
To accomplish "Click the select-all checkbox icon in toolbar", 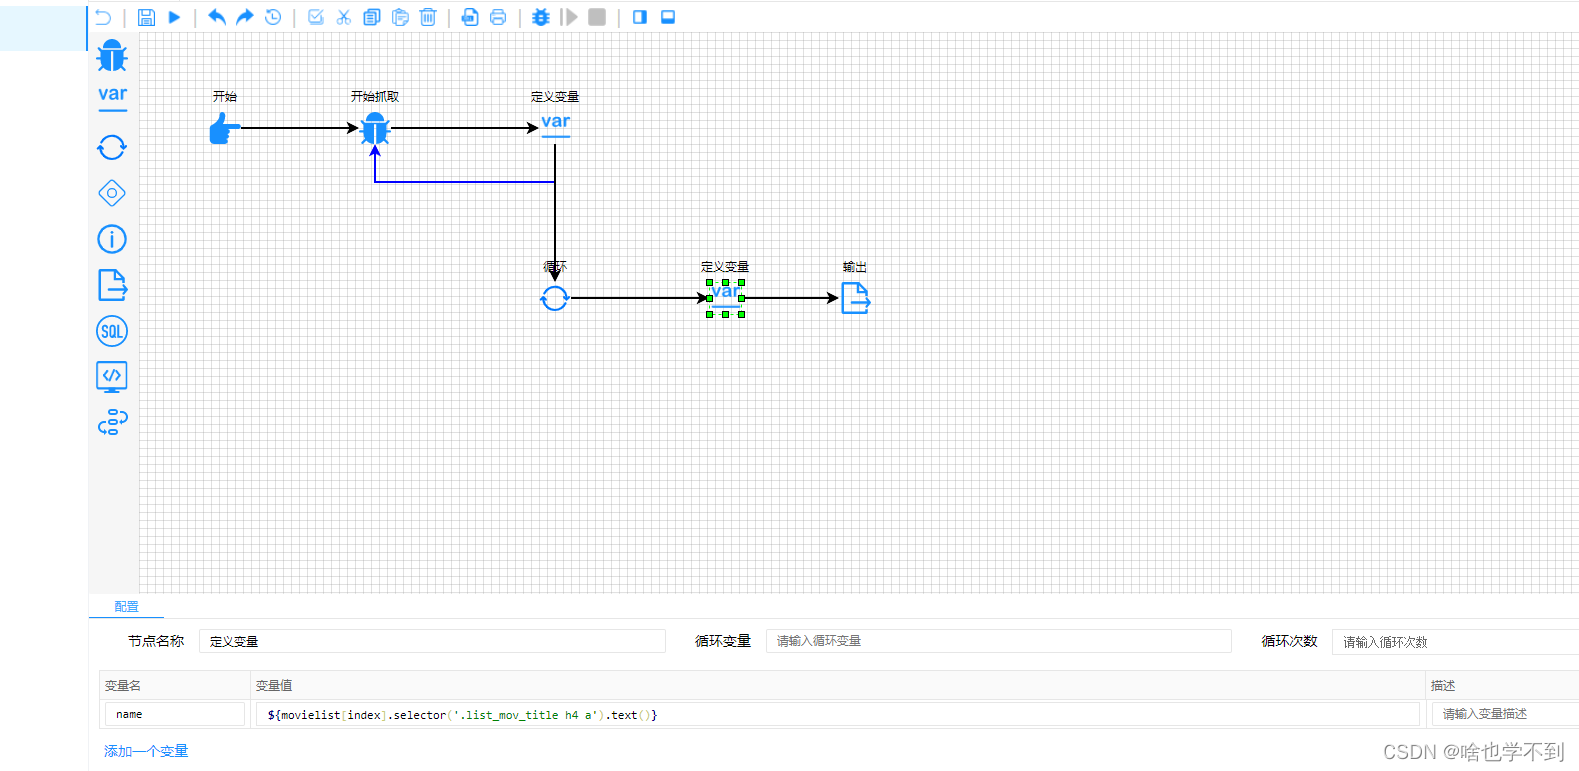I will [316, 17].
